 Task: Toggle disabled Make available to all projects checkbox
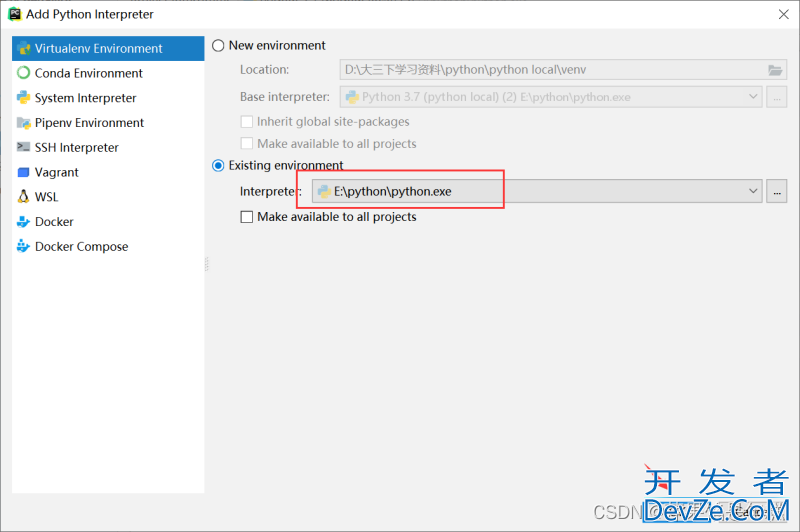(246, 143)
